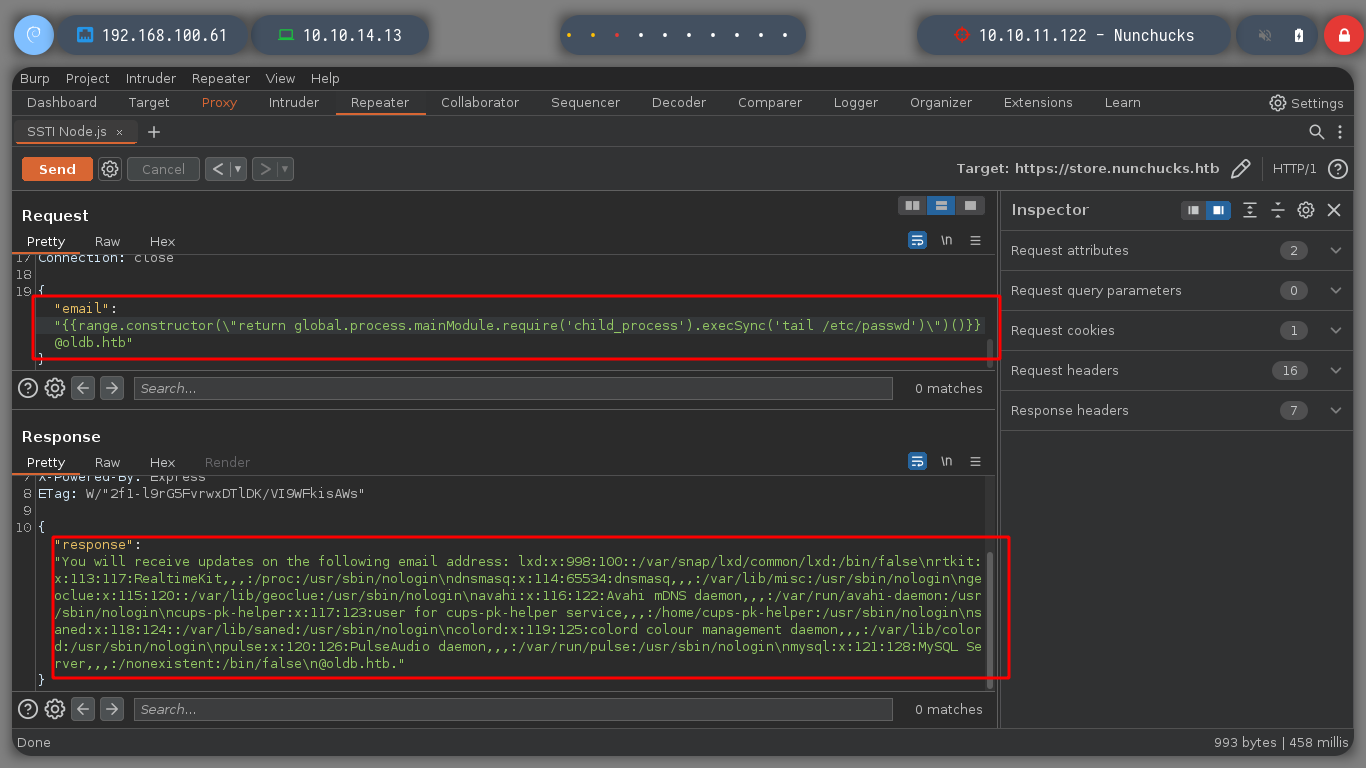This screenshot has width=1366, height=768.
Task: Click the red lock icon in top bar
Action: tap(1343, 35)
